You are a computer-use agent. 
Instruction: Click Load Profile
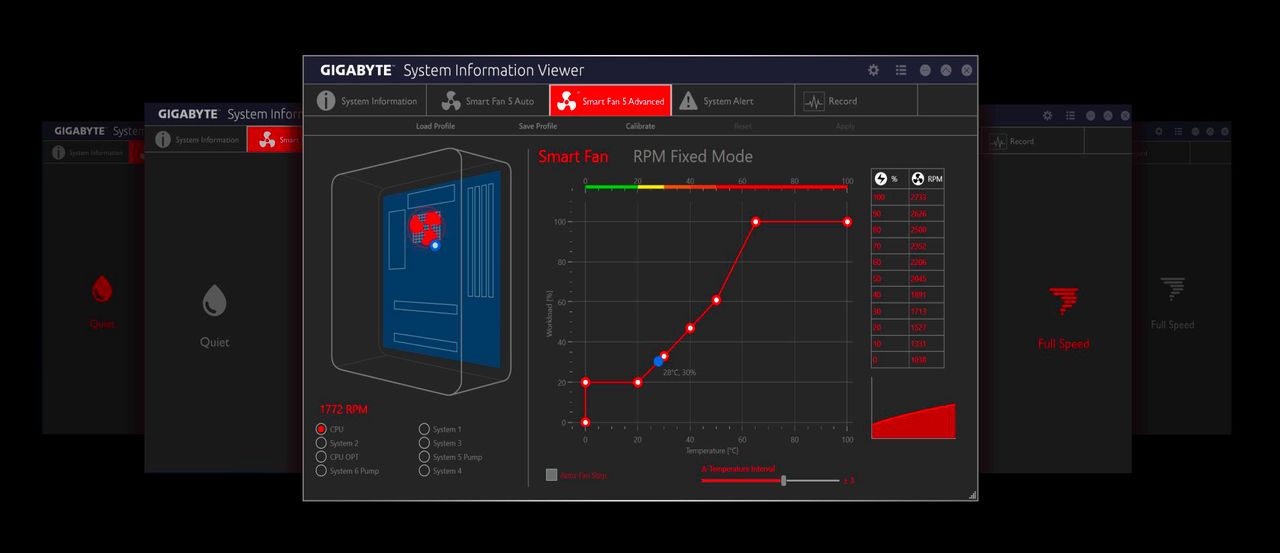[435, 126]
